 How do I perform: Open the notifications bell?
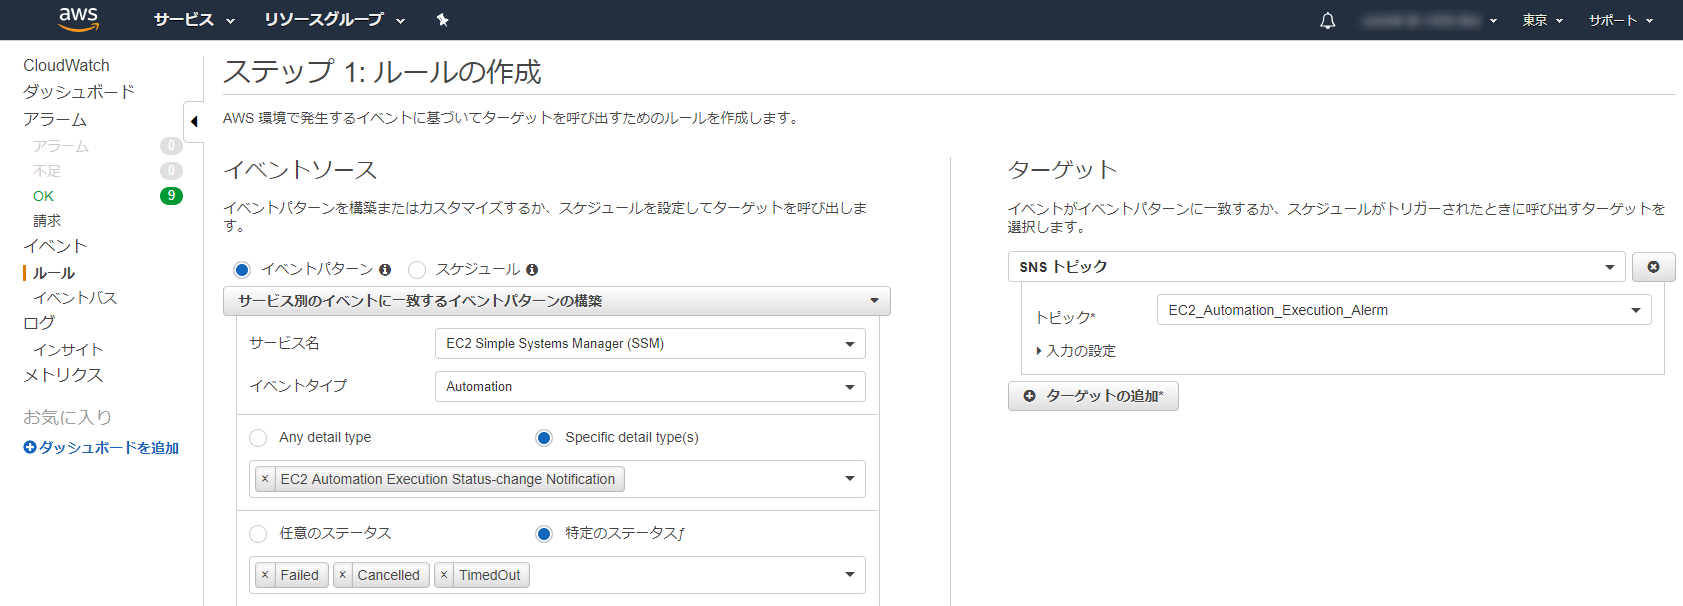1327,20
